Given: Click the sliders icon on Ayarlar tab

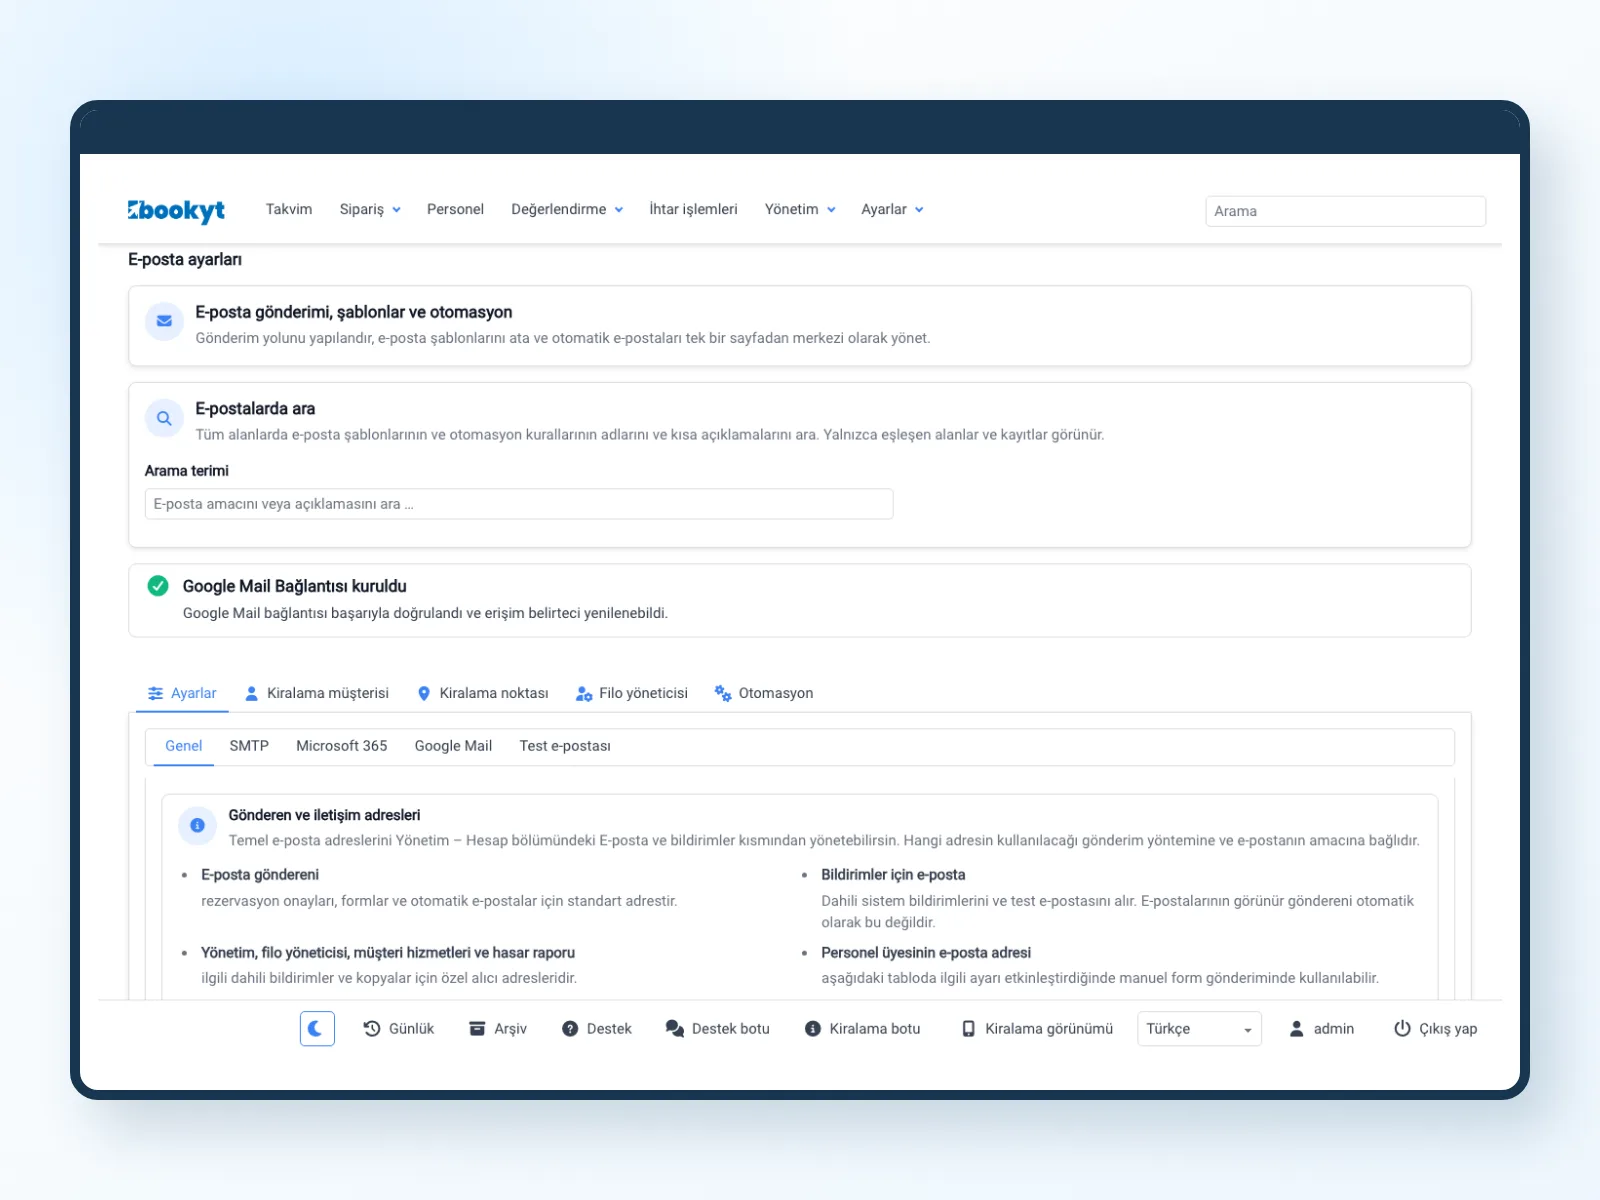Looking at the screenshot, I should [x=156, y=693].
